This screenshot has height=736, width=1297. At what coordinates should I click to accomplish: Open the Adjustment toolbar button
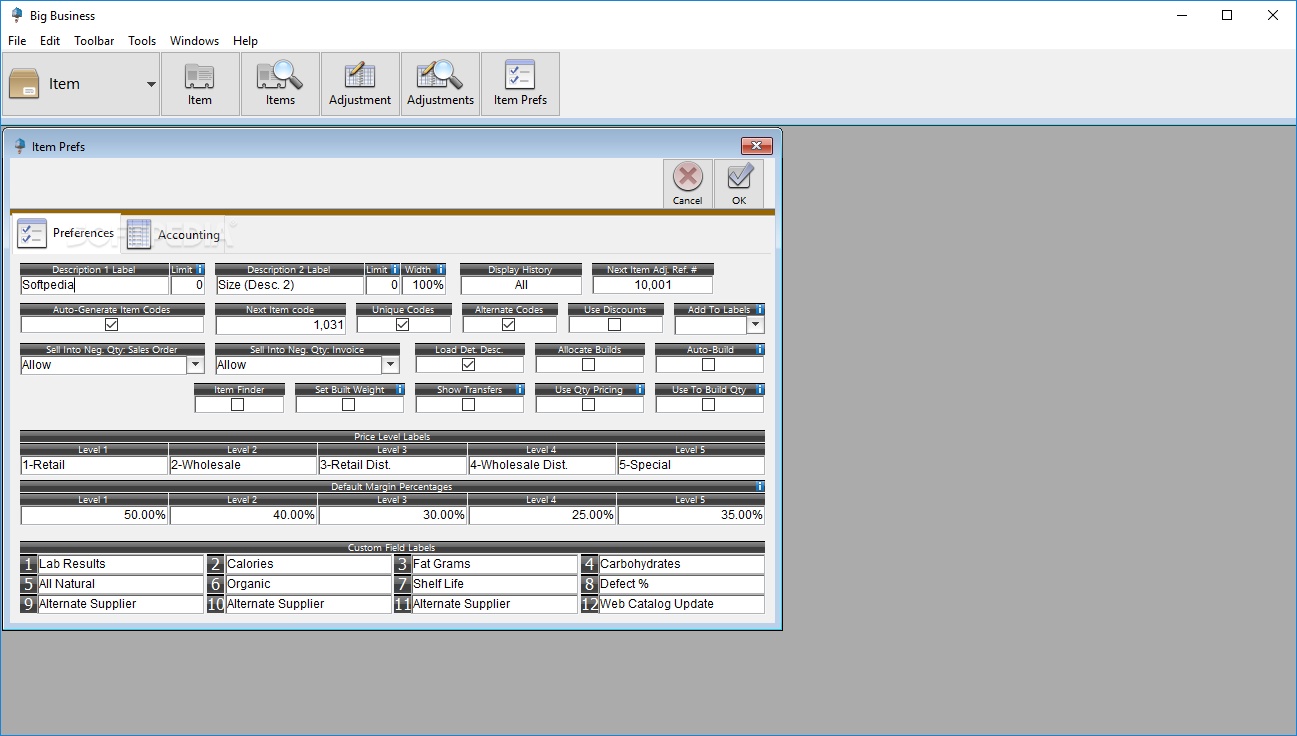point(360,84)
